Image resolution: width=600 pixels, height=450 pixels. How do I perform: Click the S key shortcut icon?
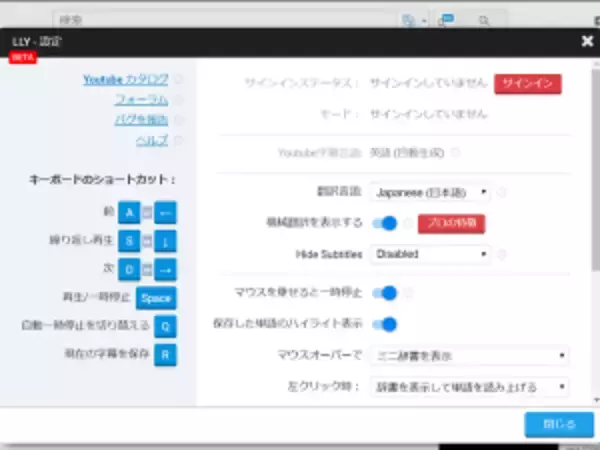coord(128,240)
